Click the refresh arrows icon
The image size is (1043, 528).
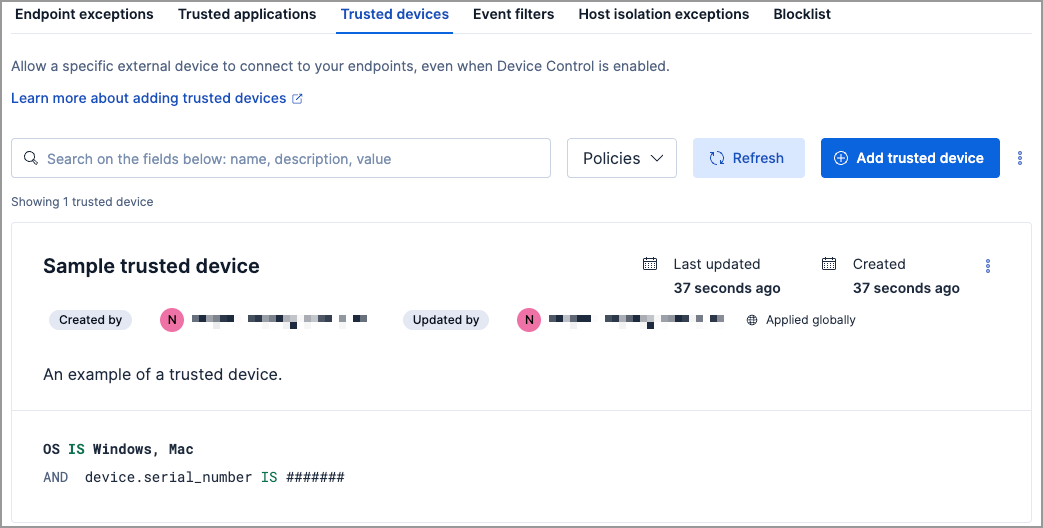pyautogui.click(x=716, y=158)
